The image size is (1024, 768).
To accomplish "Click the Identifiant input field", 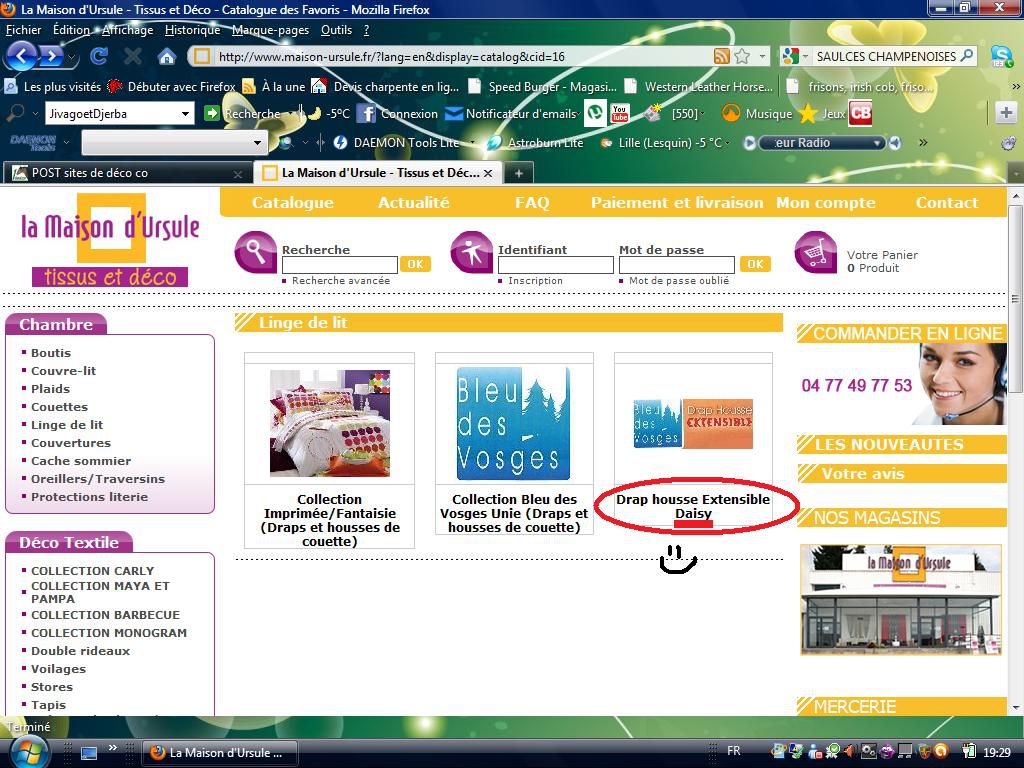I will [555, 265].
